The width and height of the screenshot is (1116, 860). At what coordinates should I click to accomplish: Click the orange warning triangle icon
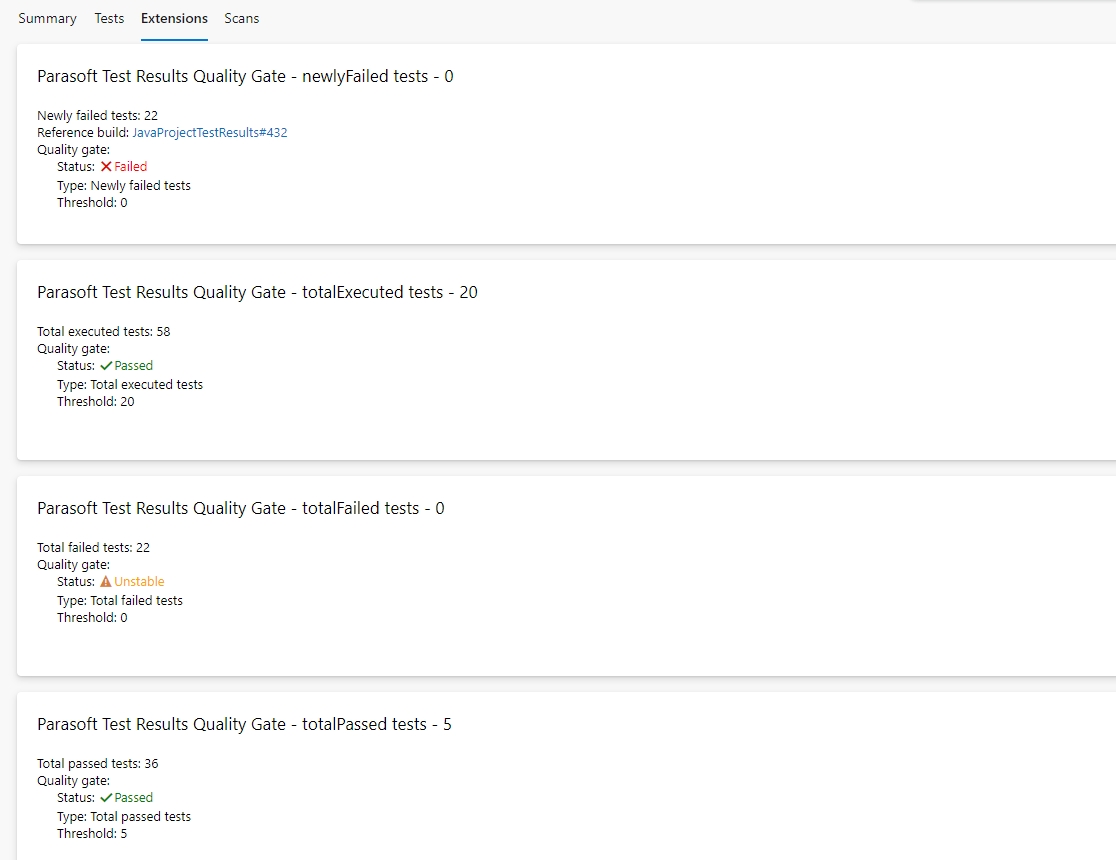pyautogui.click(x=106, y=582)
